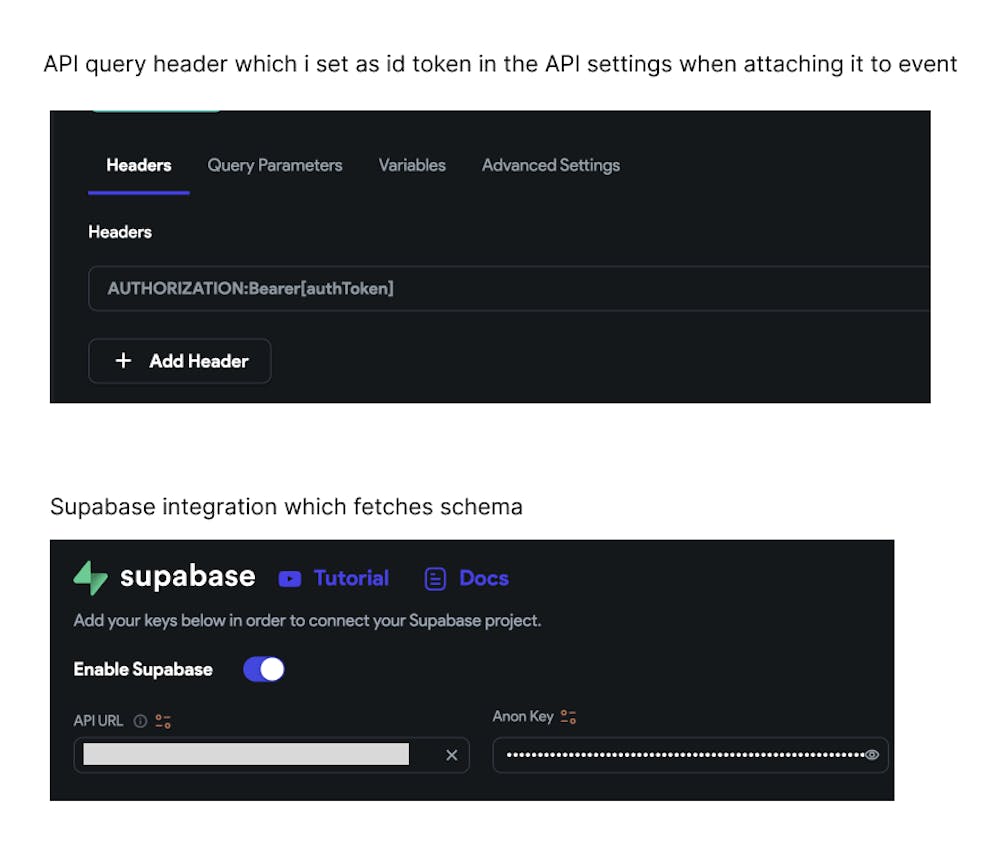Click the plus icon on Add Header
This screenshot has height=852, width=1000.
pos(123,361)
